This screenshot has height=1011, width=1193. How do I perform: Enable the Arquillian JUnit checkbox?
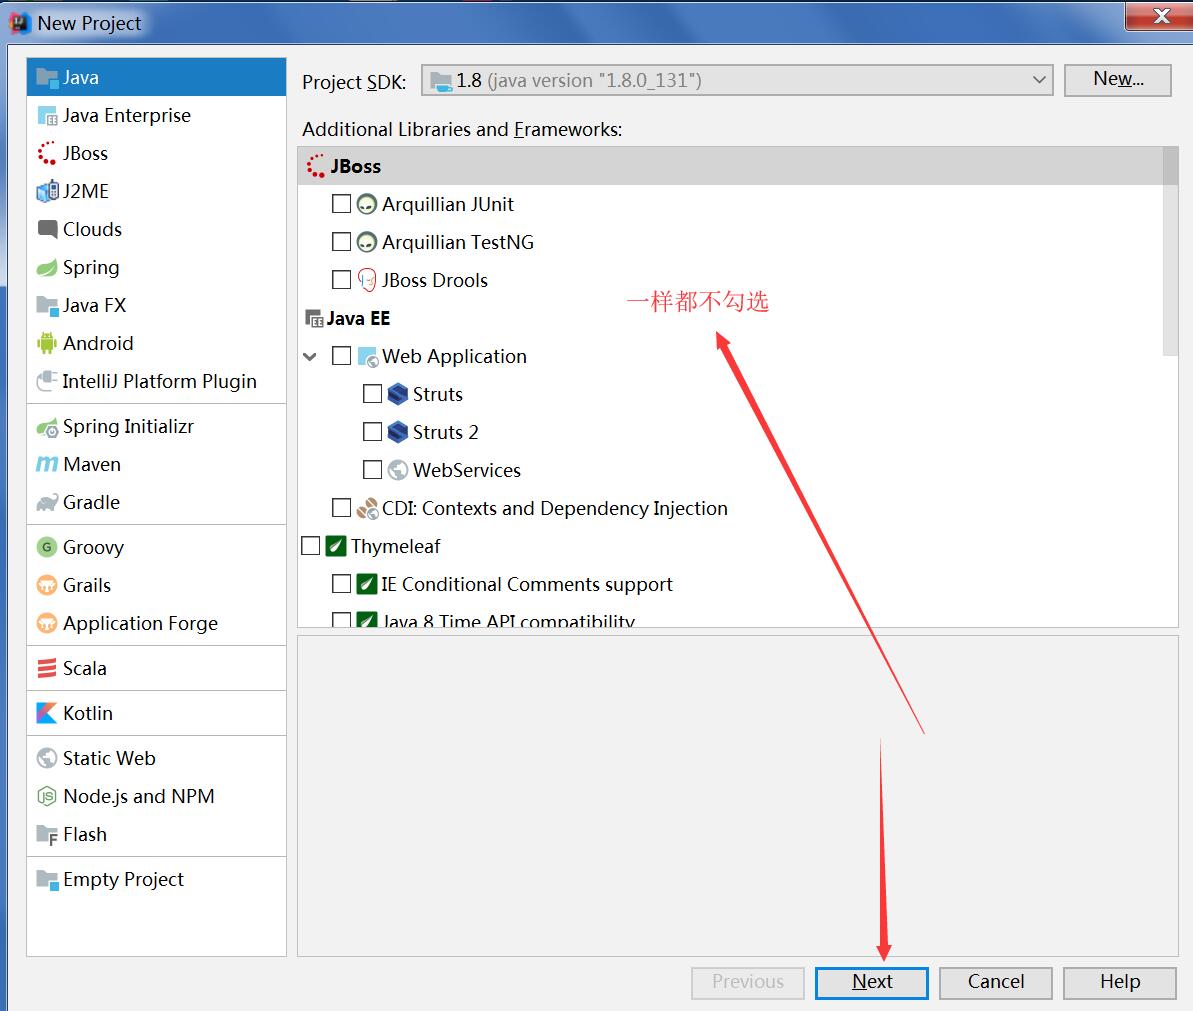click(x=342, y=204)
